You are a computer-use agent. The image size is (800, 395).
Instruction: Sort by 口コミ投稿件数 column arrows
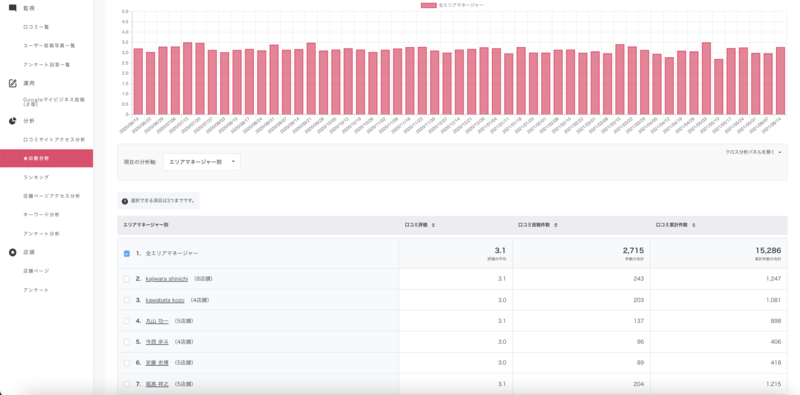tap(556, 225)
